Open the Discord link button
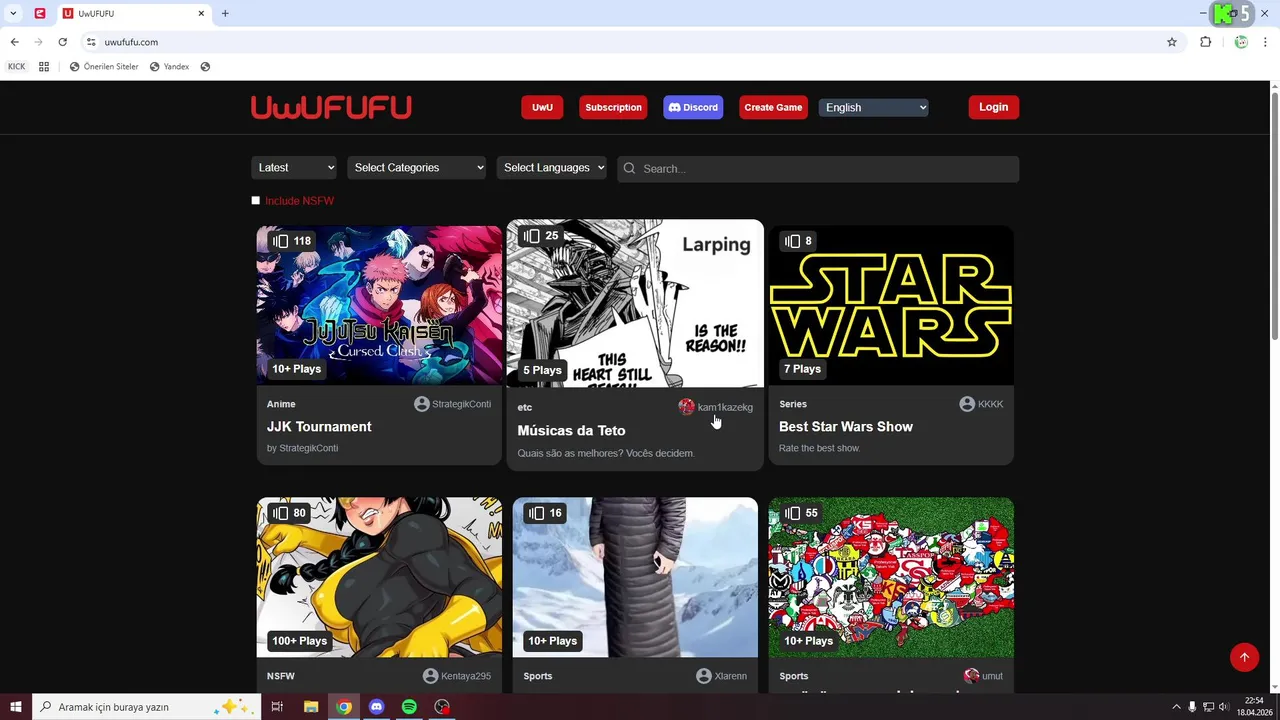The height and width of the screenshot is (720, 1280). click(693, 107)
